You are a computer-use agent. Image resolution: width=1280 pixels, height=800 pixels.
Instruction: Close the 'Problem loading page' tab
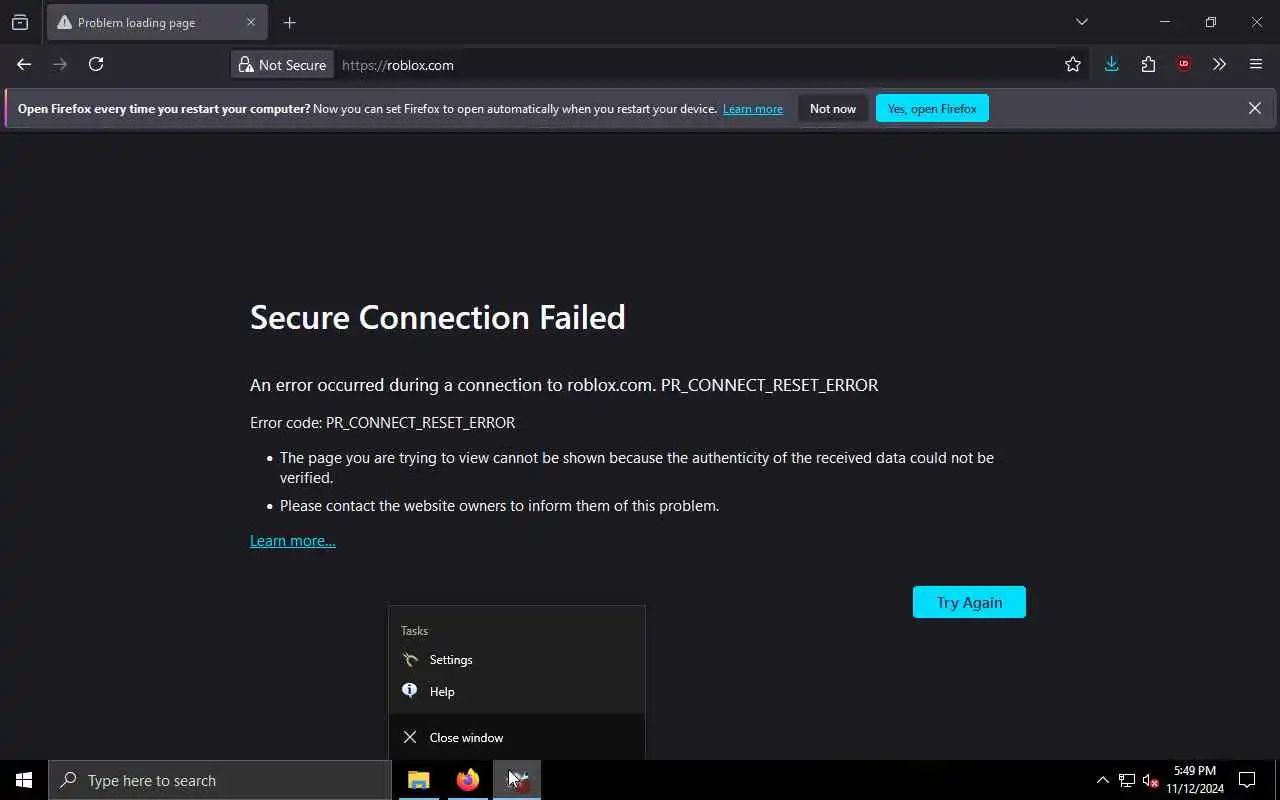[251, 22]
